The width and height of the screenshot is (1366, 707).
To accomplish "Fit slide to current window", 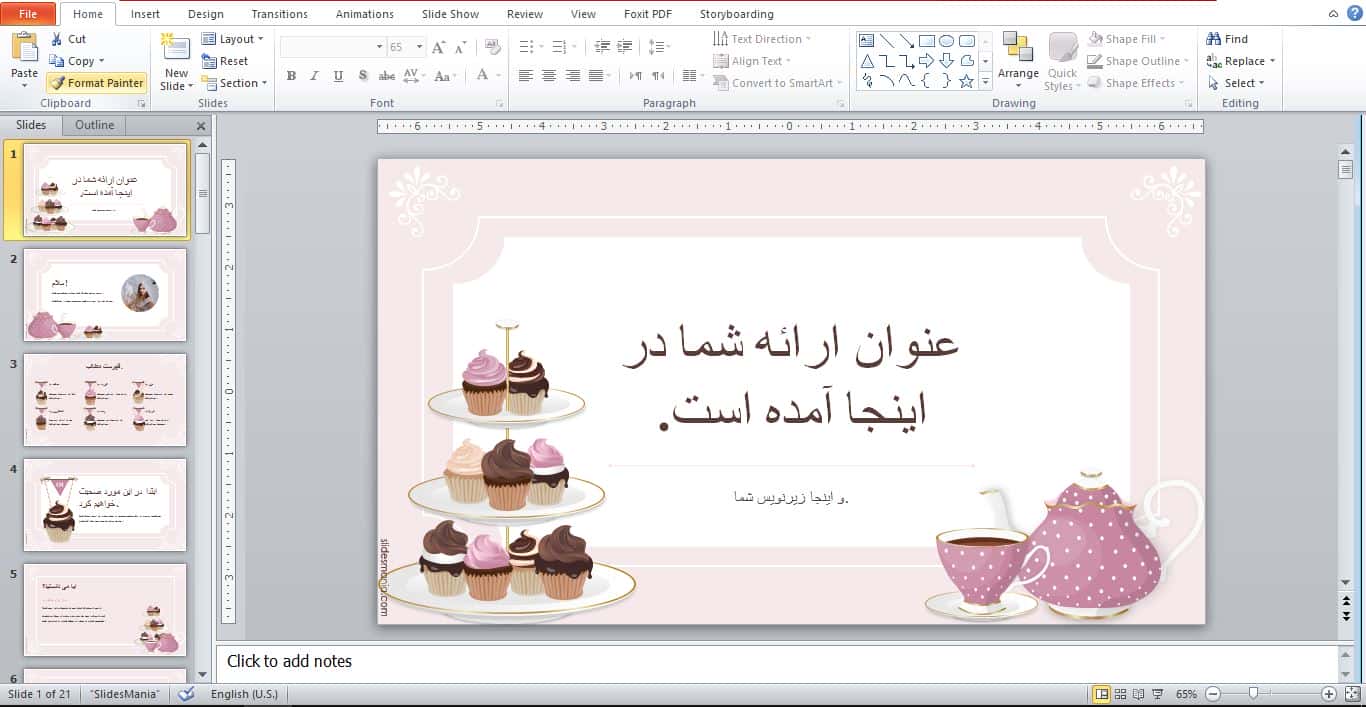I will pos(1352,694).
